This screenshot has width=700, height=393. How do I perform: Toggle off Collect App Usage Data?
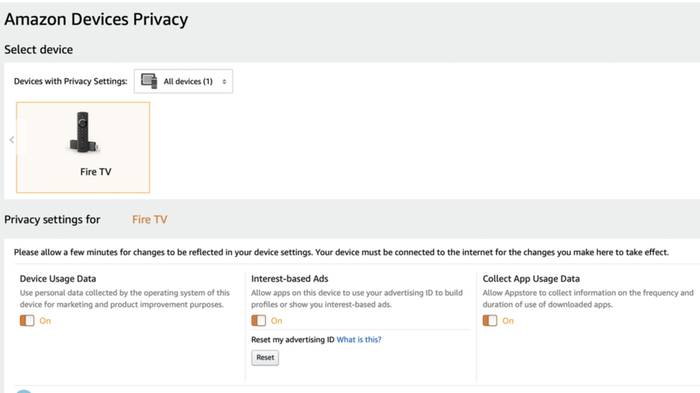[490, 321]
